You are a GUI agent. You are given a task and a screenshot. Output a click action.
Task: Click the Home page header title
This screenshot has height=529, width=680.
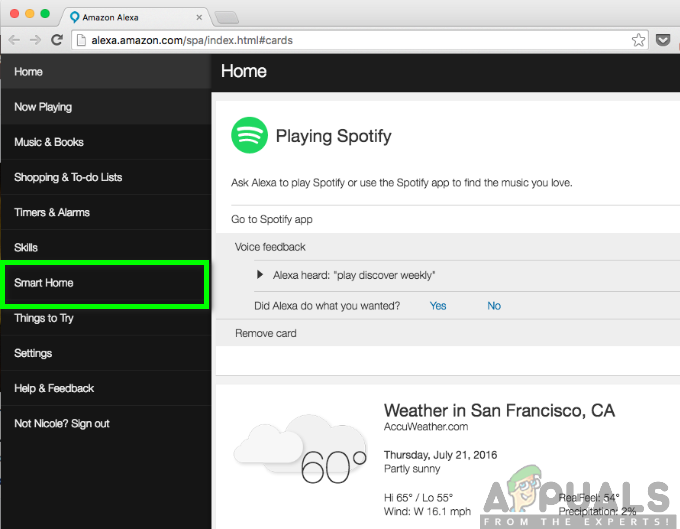pyautogui.click(x=244, y=71)
